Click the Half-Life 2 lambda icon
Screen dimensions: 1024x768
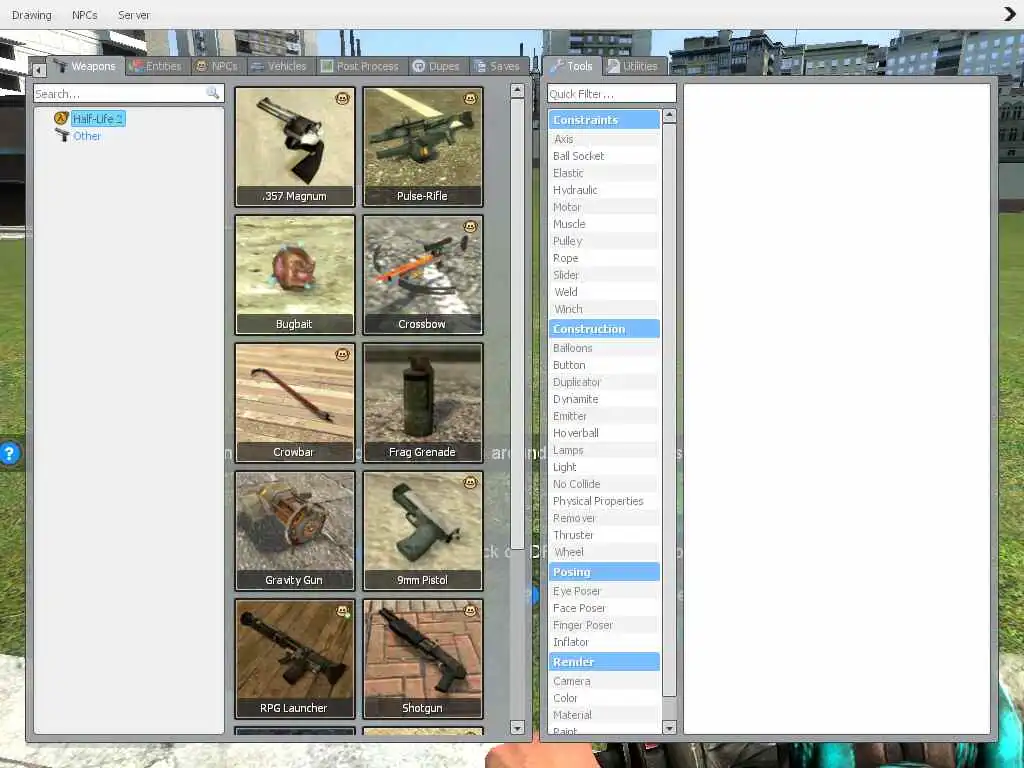point(61,118)
